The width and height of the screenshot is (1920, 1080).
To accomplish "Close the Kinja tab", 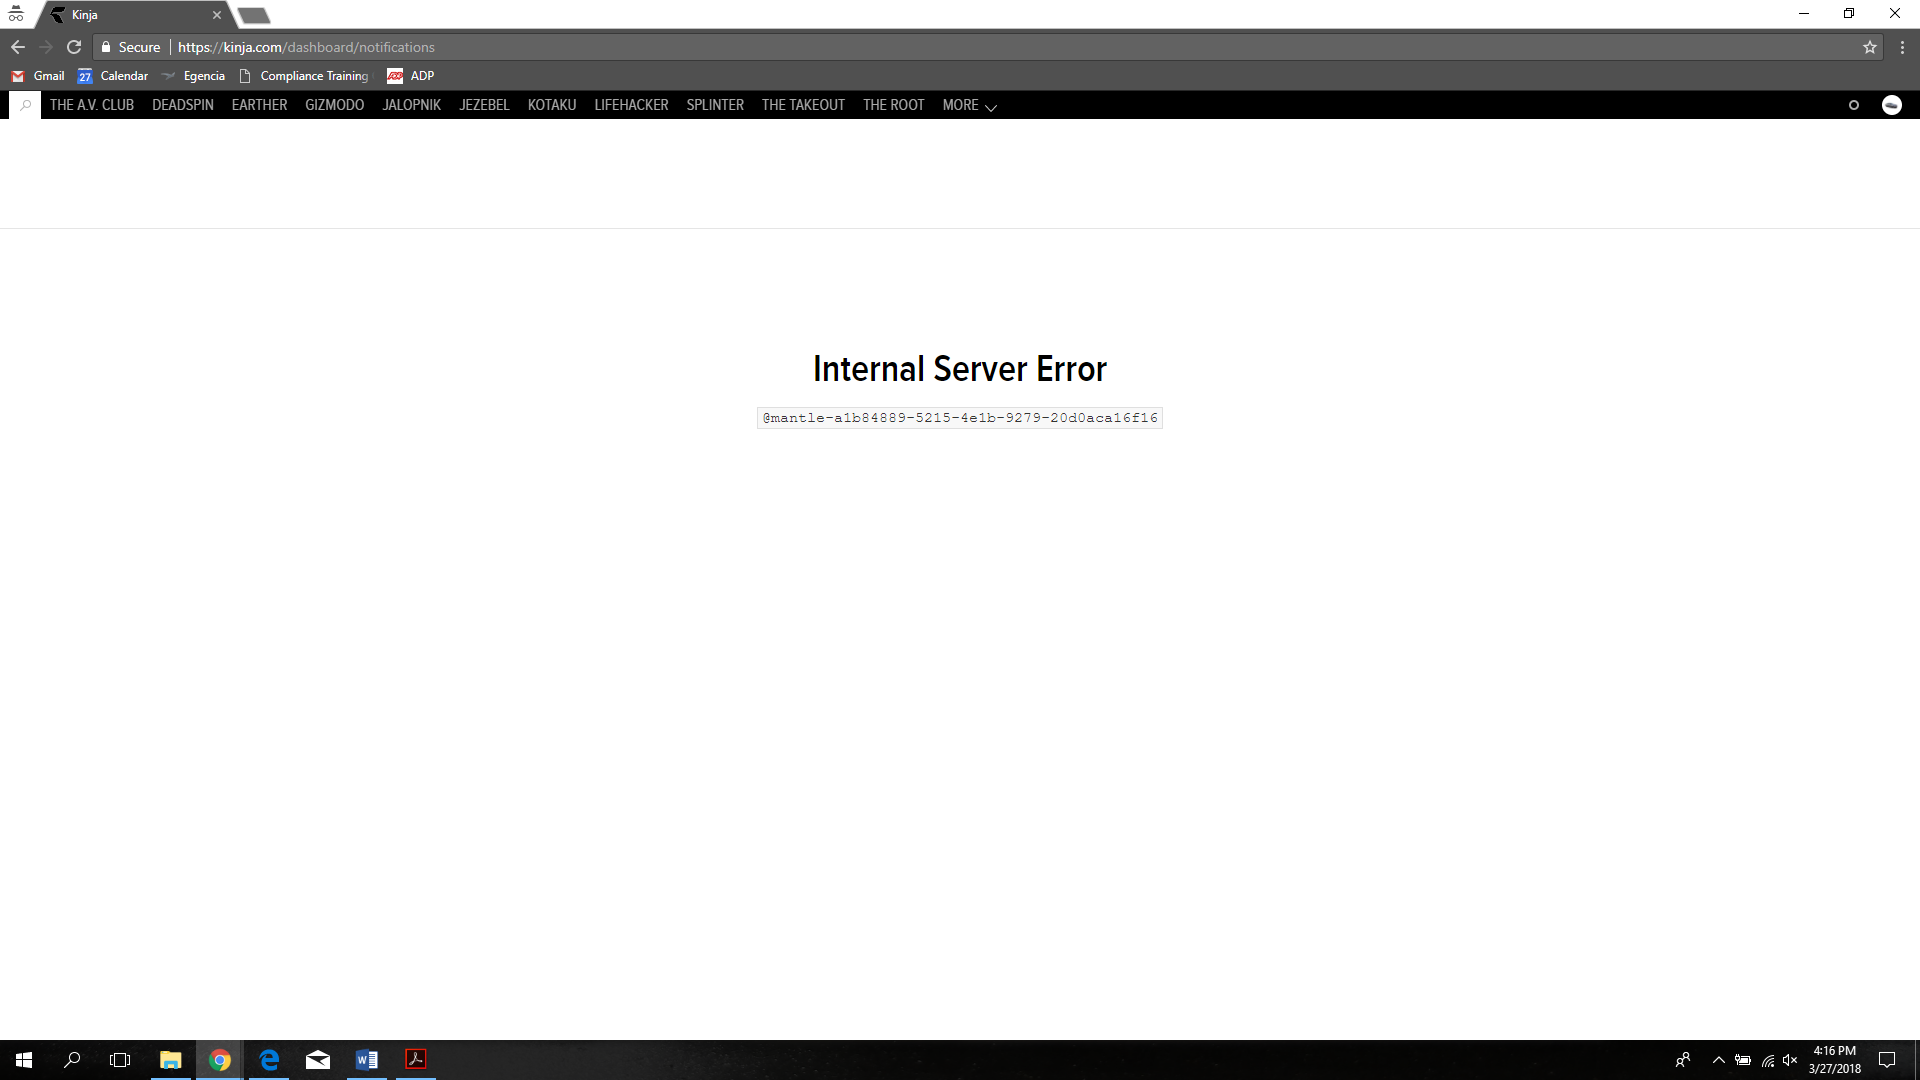I will click(x=216, y=15).
